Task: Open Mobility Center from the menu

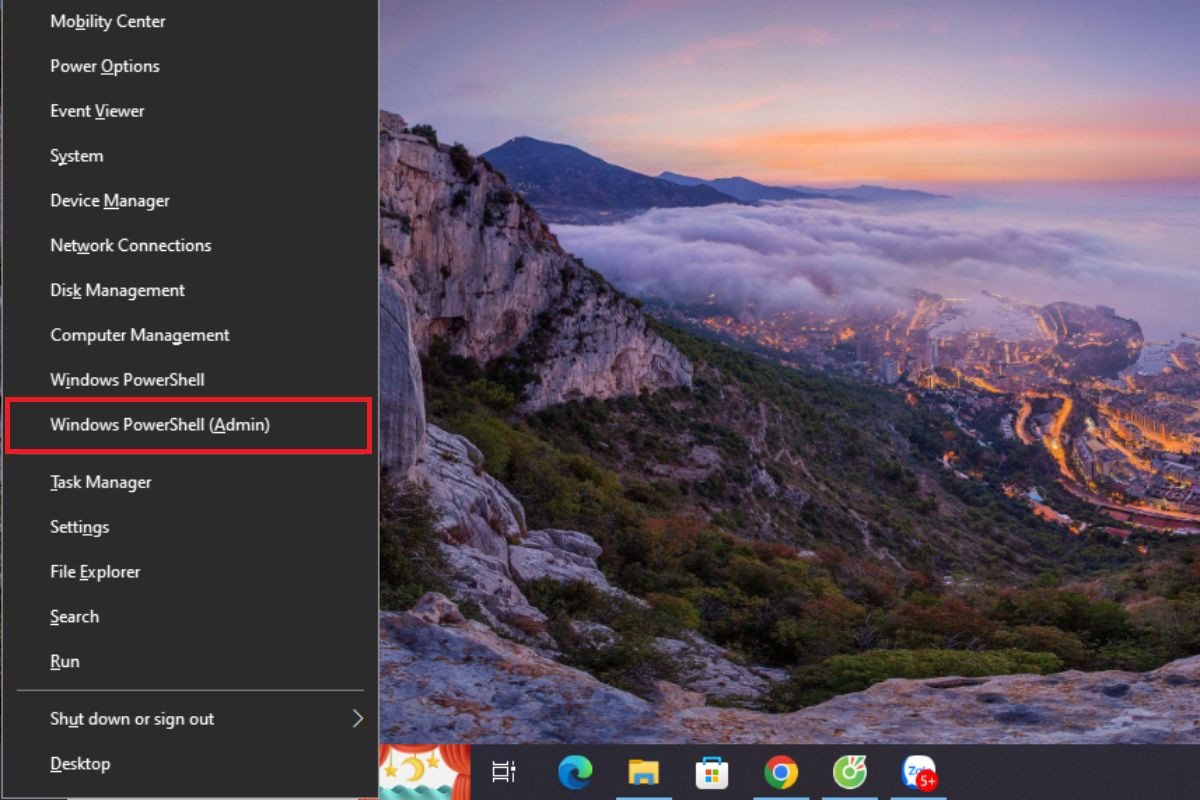Action: 190,21
